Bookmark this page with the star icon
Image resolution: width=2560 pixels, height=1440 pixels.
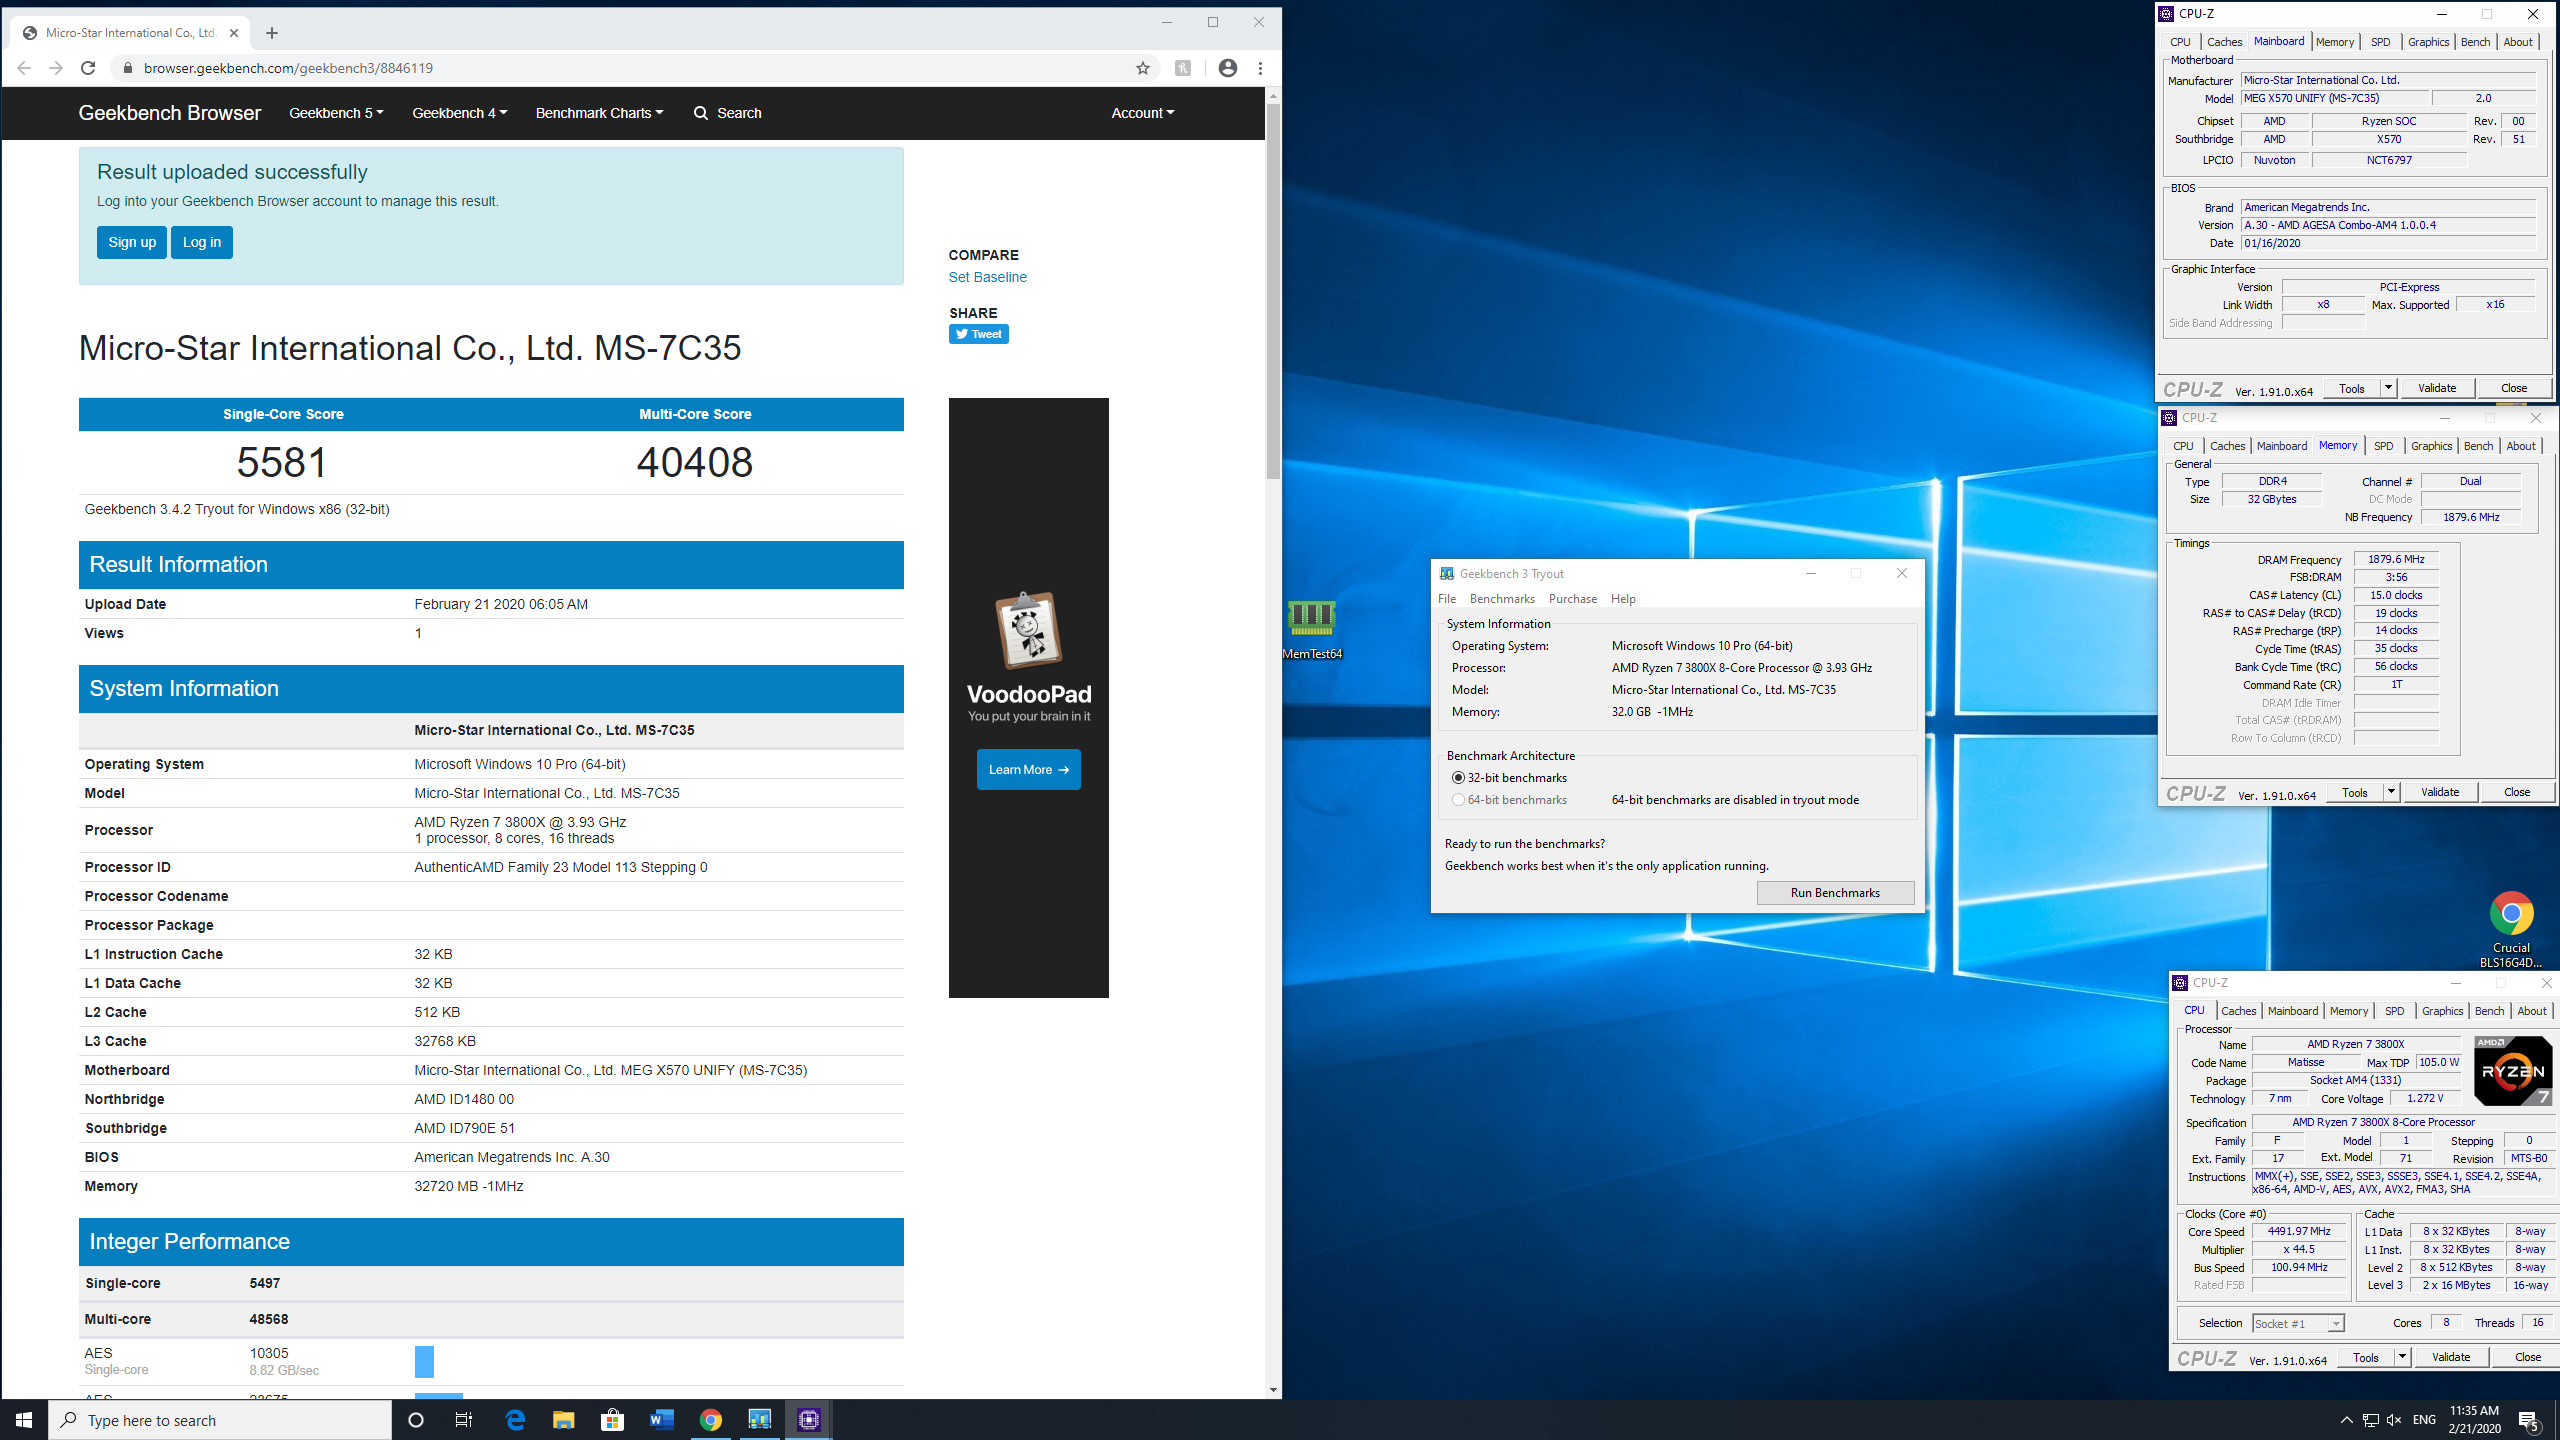(x=1143, y=68)
